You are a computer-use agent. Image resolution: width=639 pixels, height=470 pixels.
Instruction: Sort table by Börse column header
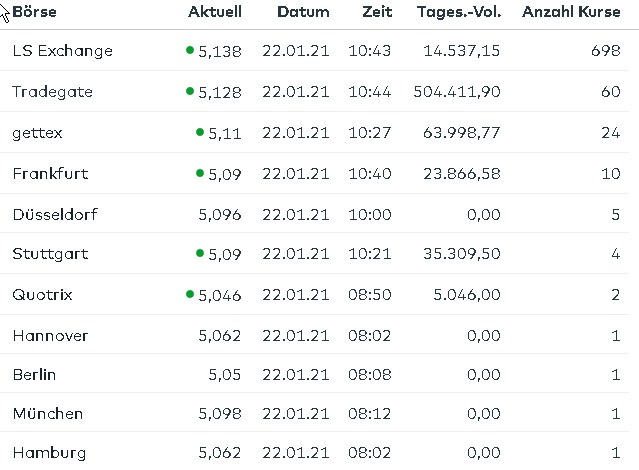pos(35,12)
